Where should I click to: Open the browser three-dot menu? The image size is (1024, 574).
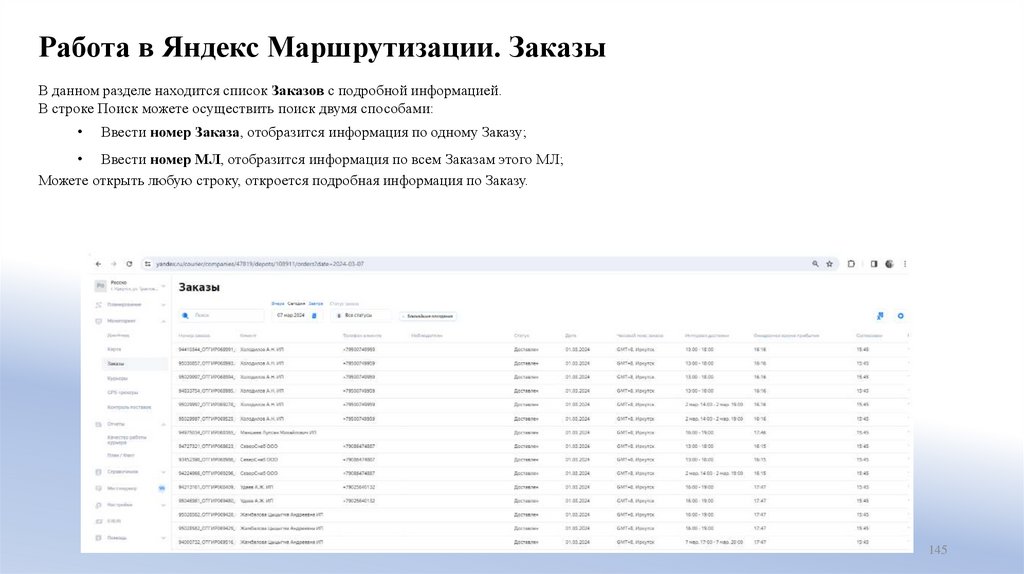point(905,264)
